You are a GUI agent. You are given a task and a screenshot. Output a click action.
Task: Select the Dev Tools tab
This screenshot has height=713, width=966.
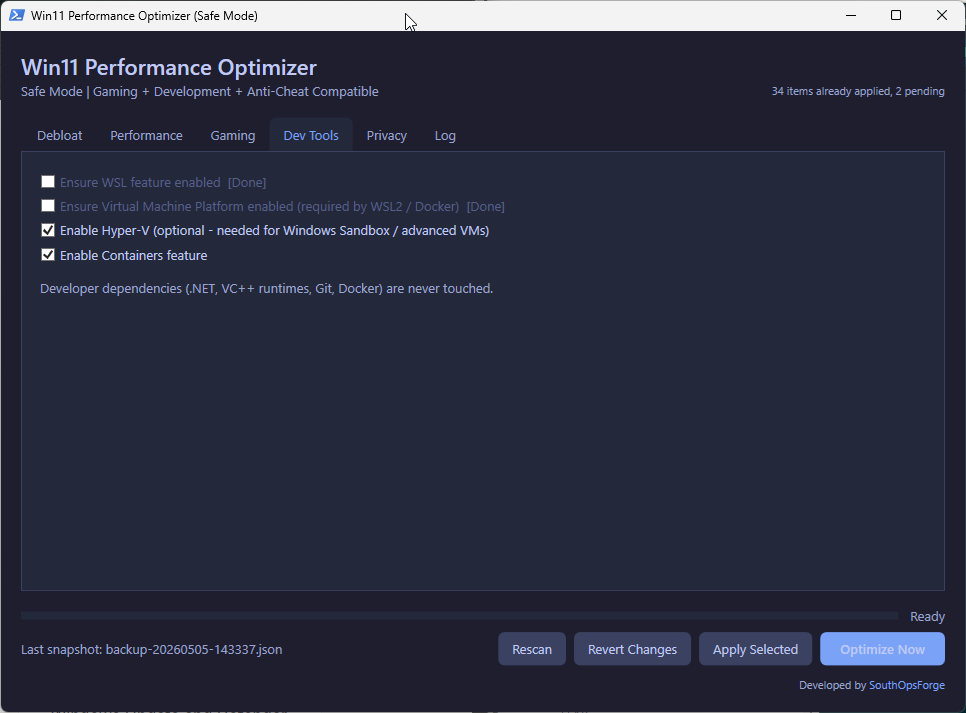(311, 135)
